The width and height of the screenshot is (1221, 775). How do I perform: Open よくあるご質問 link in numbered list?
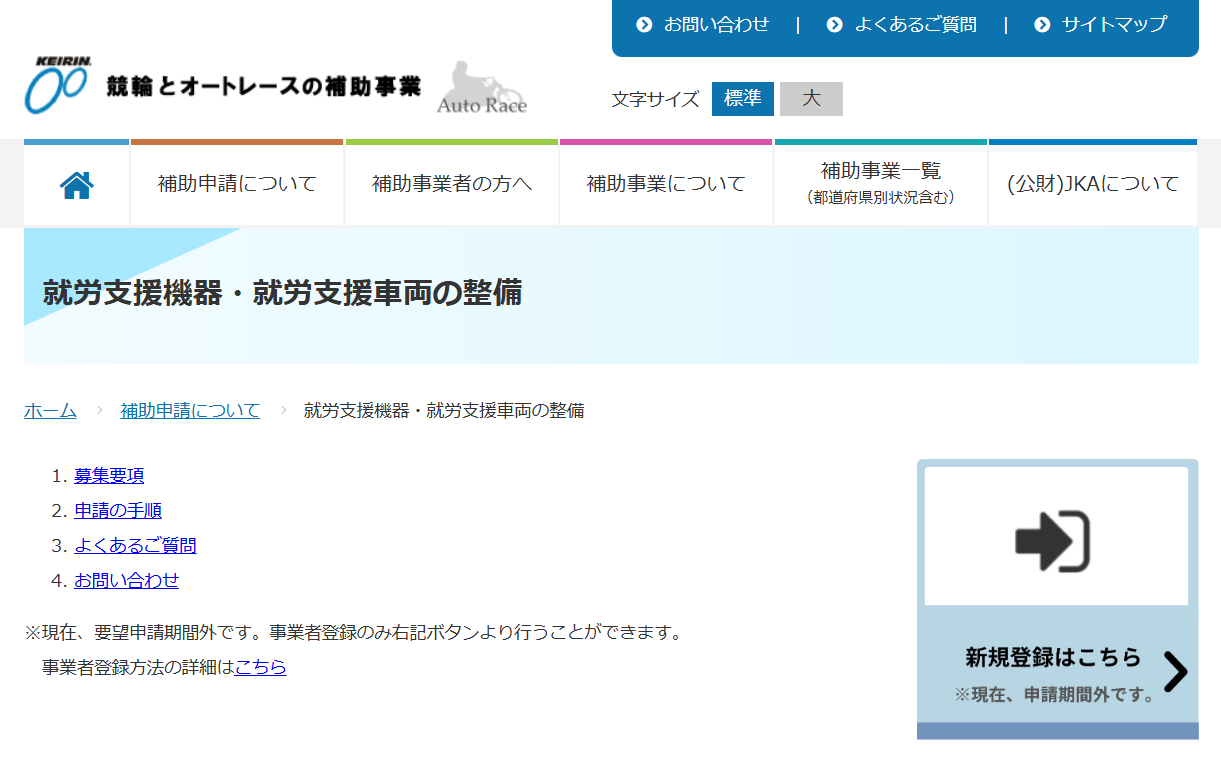(x=135, y=546)
